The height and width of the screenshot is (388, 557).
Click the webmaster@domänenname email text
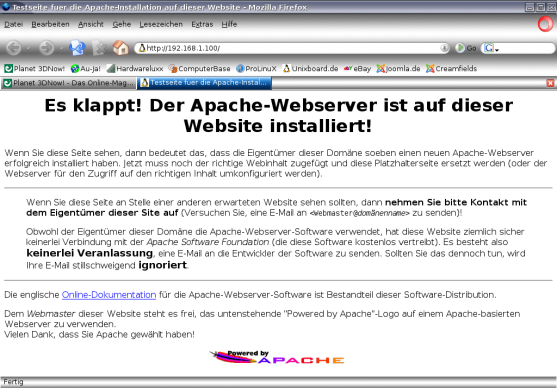coord(360,213)
